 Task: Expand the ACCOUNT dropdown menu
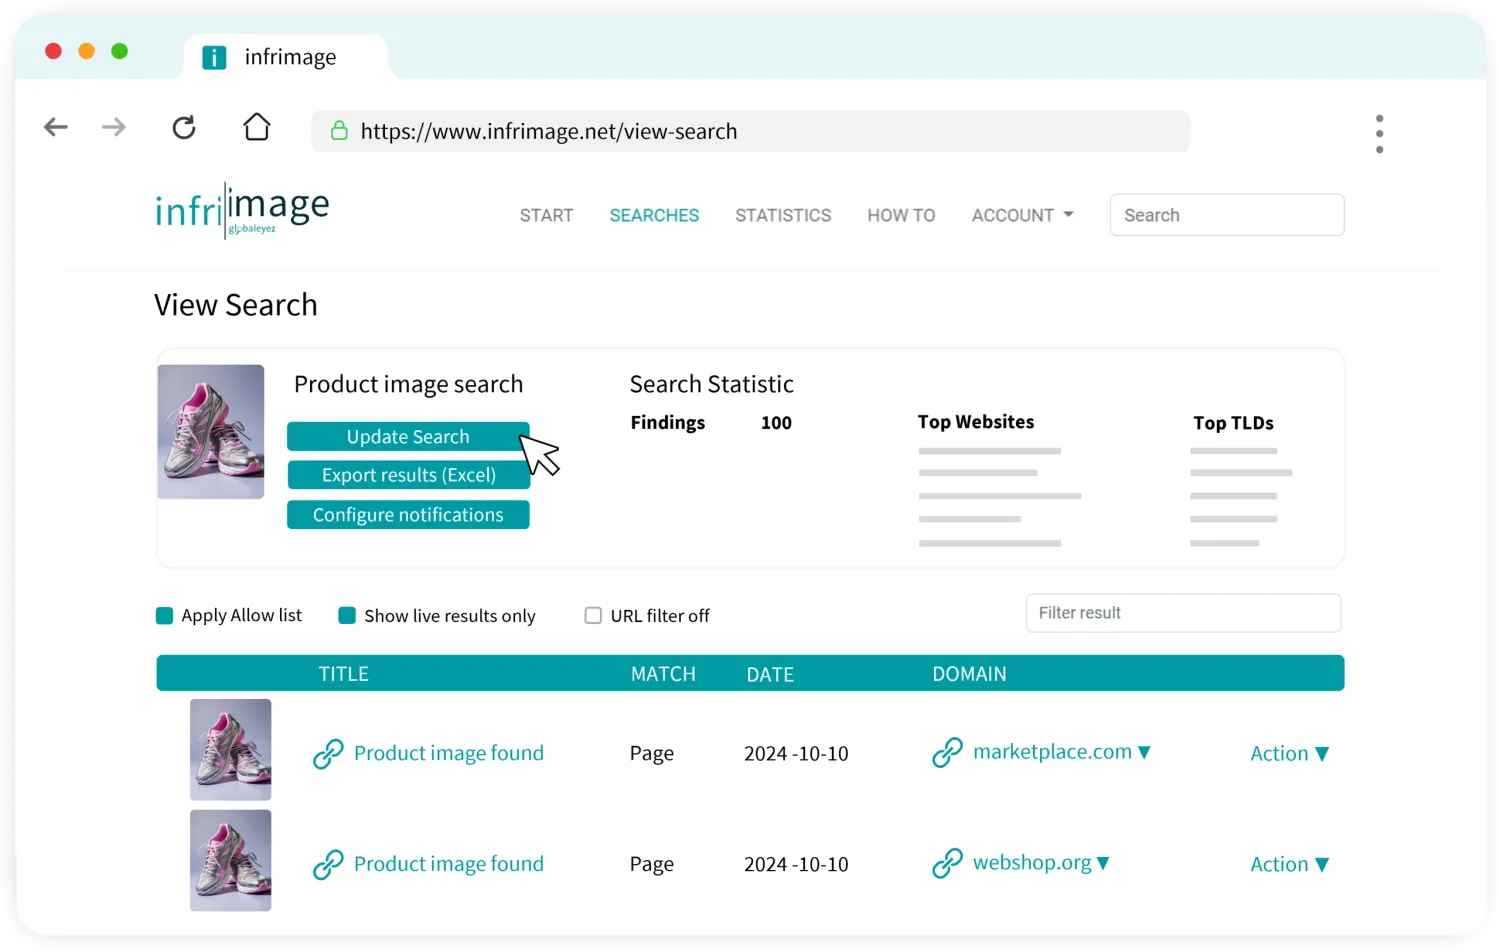1022,215
